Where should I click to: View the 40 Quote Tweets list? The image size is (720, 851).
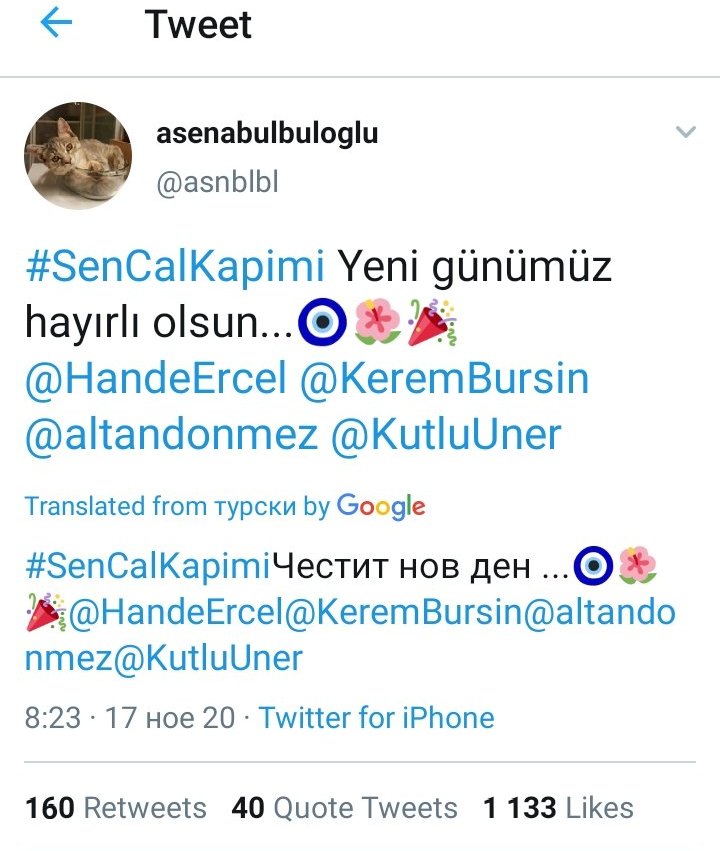point(345,808)
